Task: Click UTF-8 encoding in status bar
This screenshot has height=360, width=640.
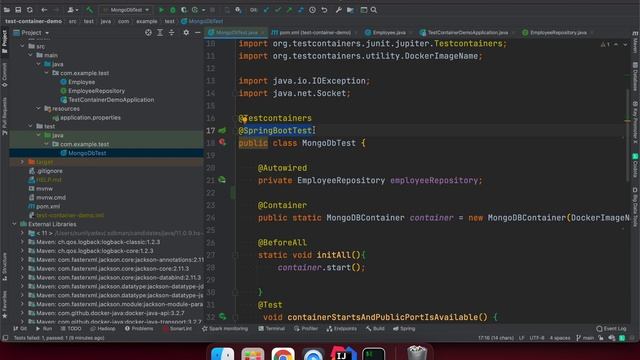Action: [537, 338]
